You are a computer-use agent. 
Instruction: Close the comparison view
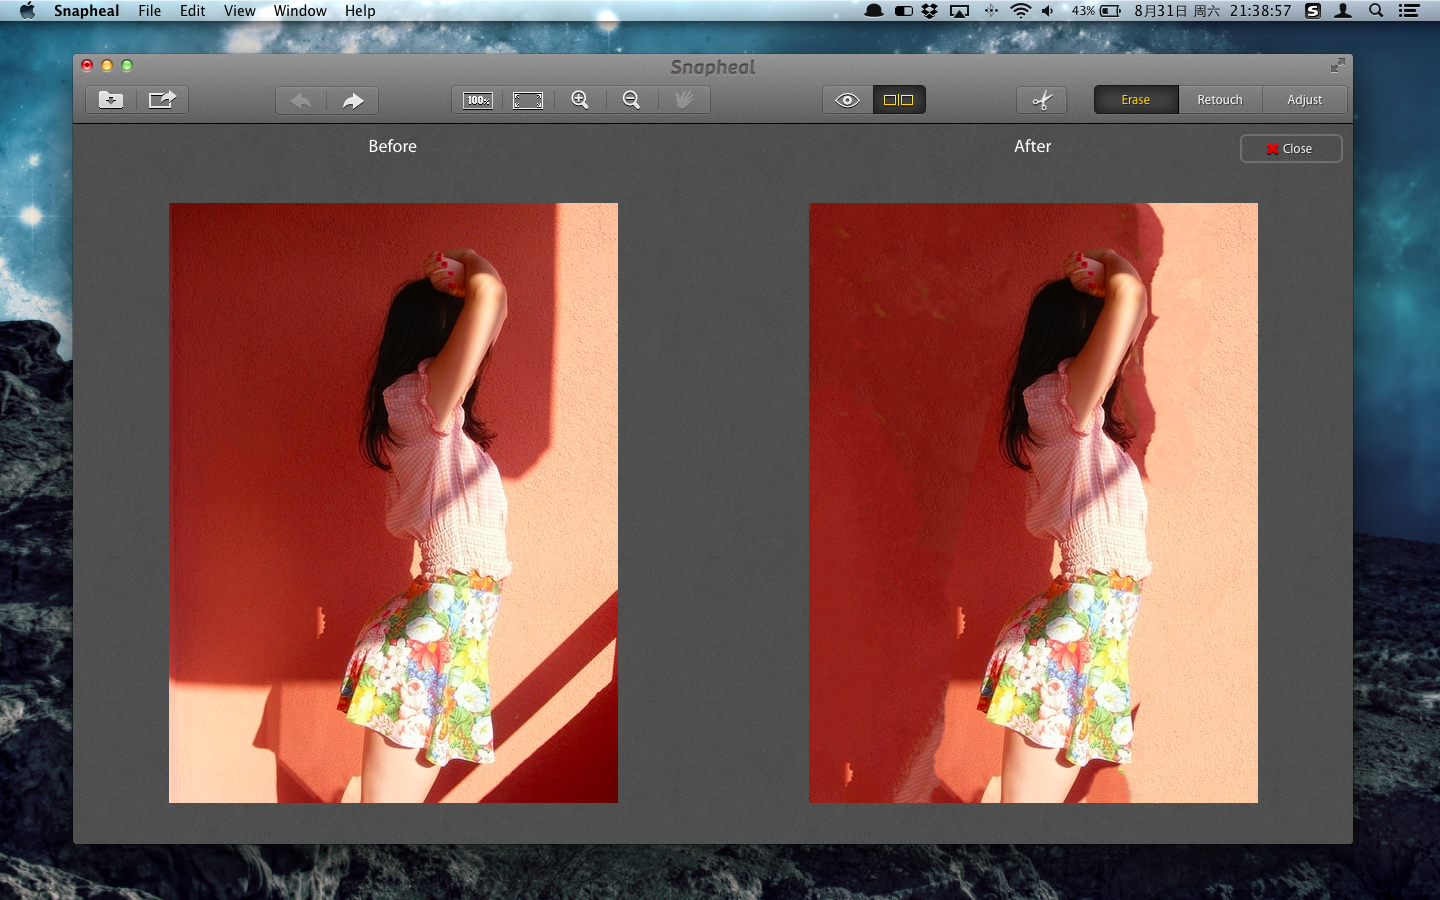point(1291,148)
